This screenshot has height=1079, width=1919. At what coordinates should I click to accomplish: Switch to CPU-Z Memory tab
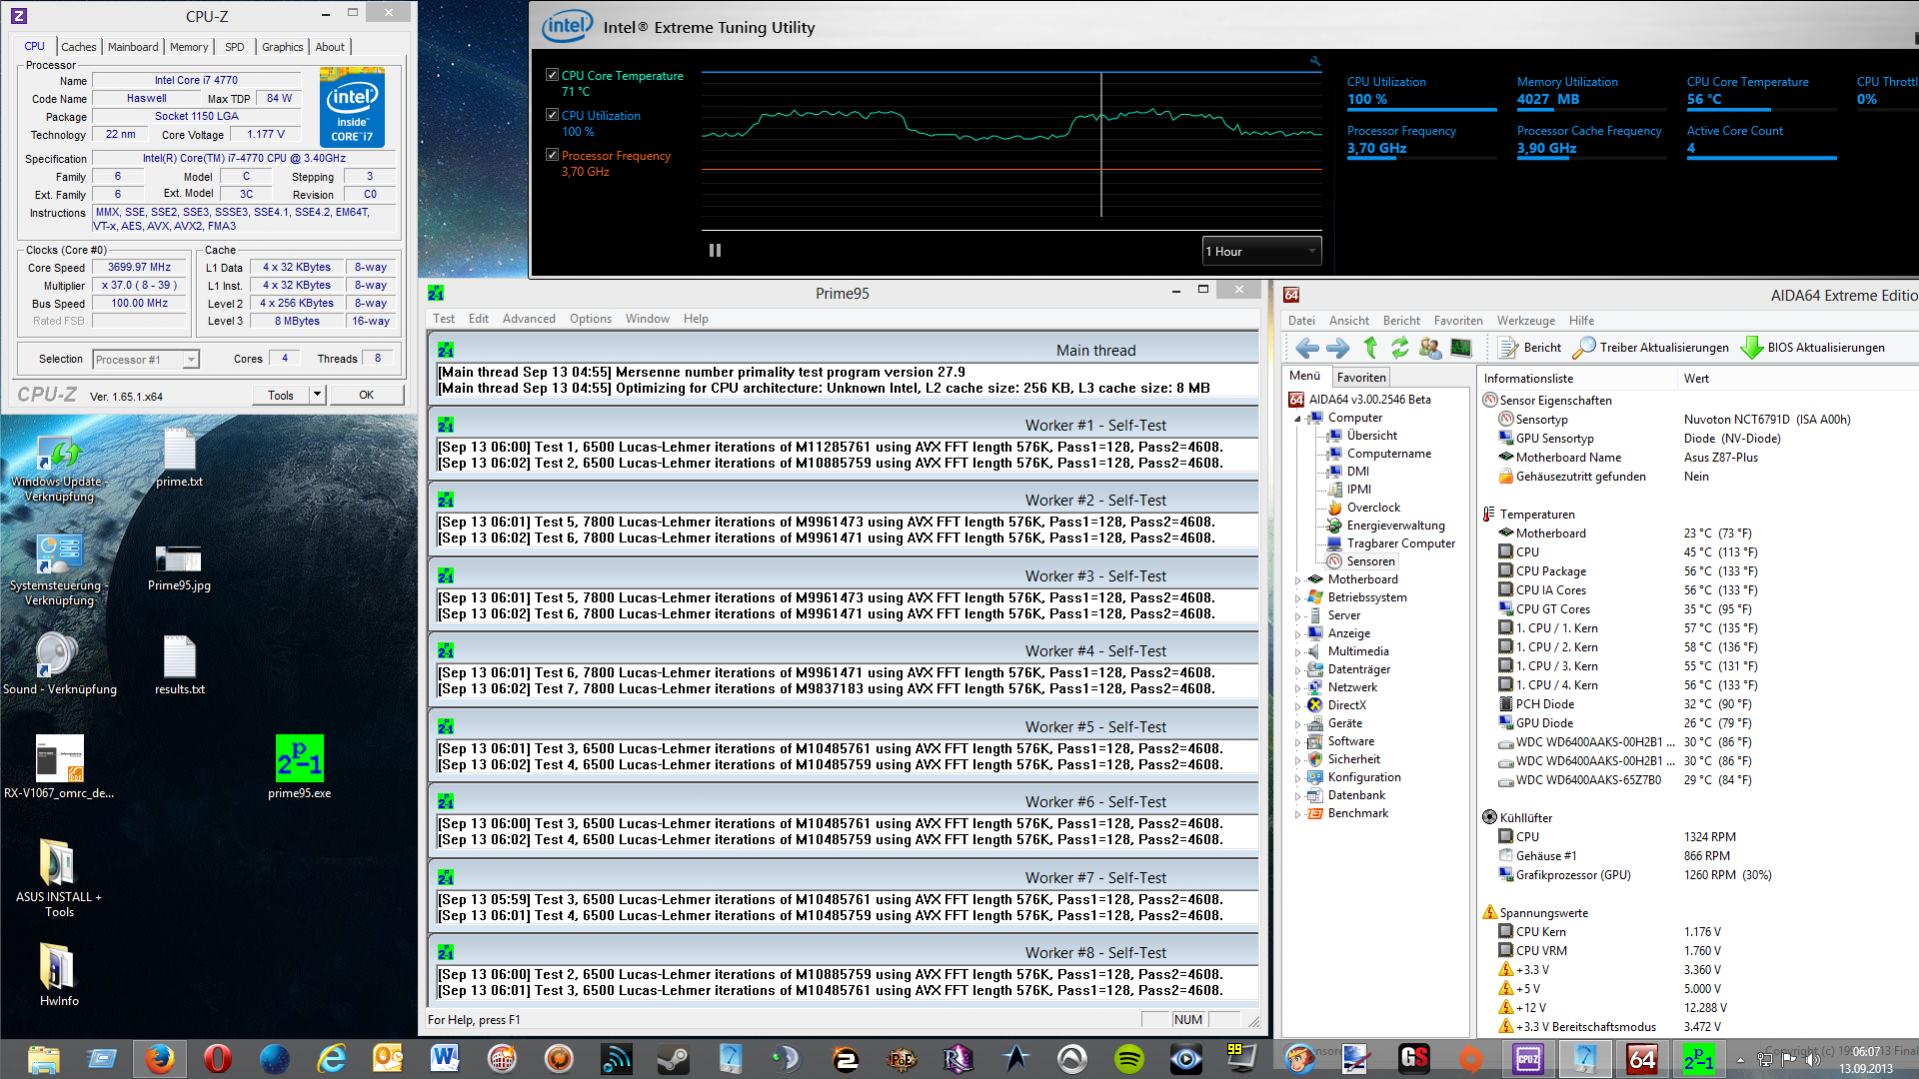[x=189, y=47]
